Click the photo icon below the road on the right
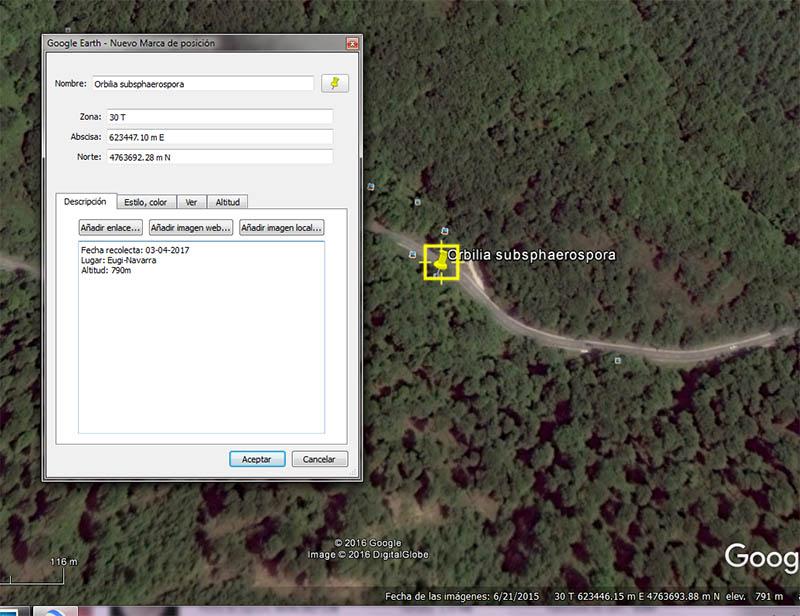The height and width of the screenshot is (616, 800). click(x=618, y=360)
